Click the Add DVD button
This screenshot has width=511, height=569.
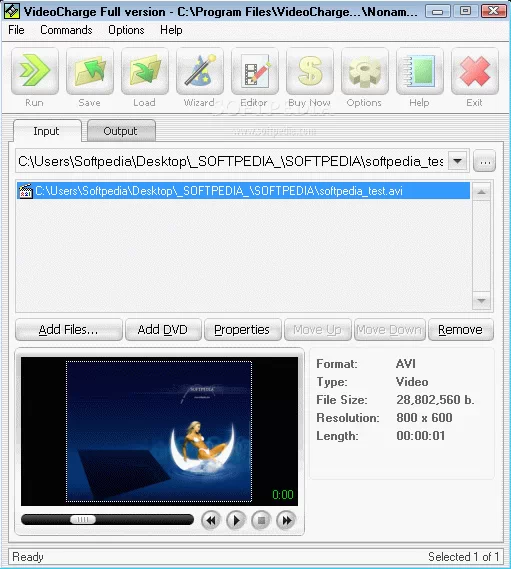coord(163,329)
